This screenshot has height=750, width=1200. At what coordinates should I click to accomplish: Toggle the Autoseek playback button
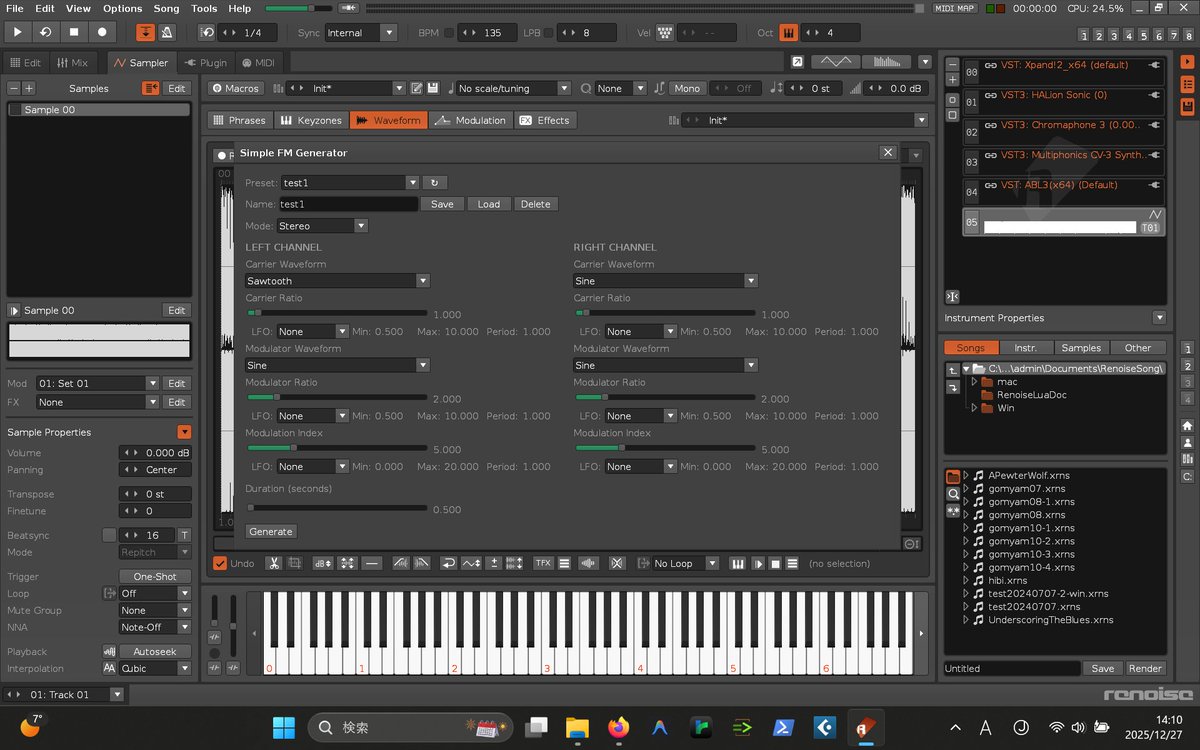click(155, 651)
